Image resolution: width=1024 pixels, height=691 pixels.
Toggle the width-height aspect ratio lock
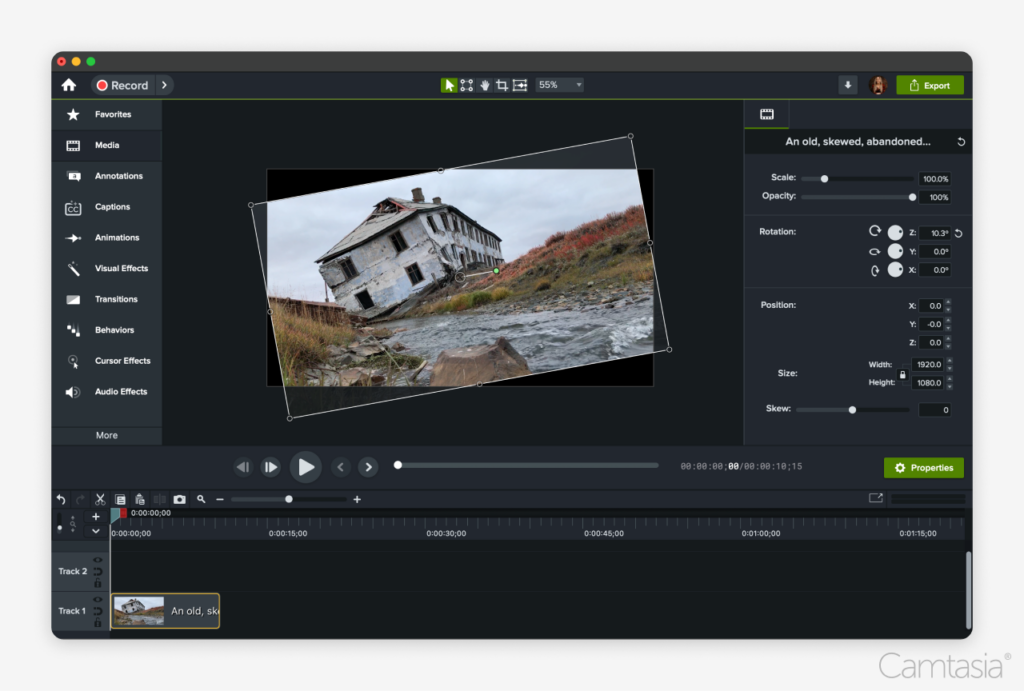pos(903,374)
